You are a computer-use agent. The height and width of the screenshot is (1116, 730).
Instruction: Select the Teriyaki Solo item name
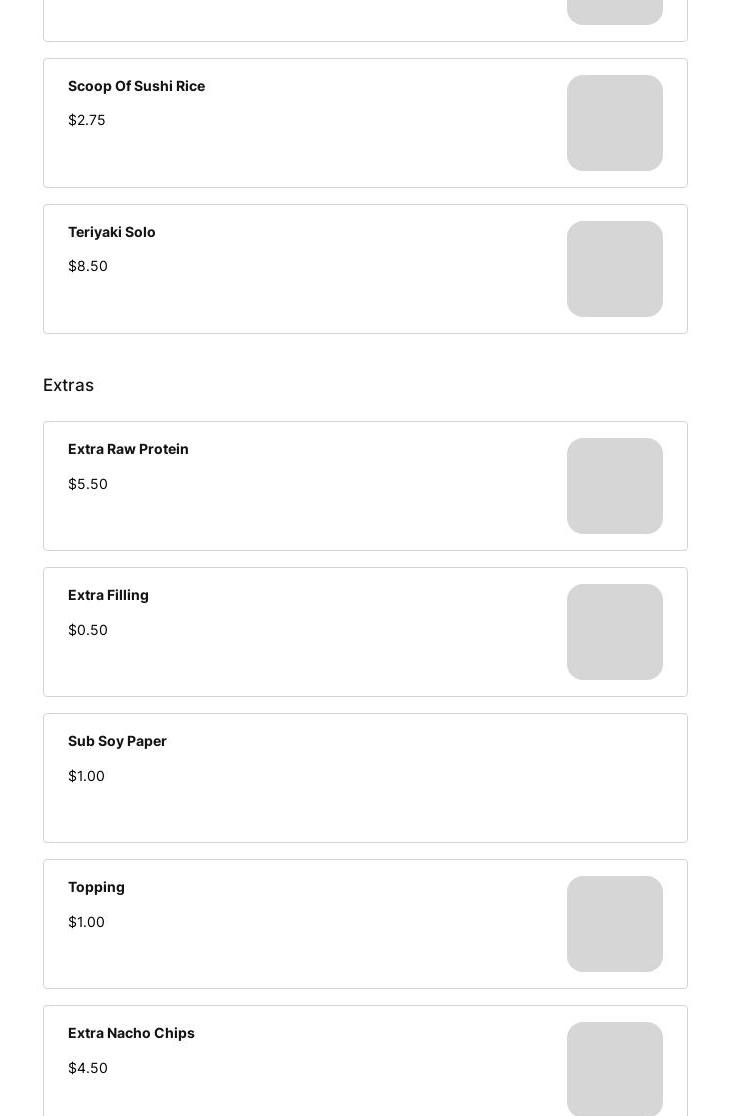tap(112, 232)
